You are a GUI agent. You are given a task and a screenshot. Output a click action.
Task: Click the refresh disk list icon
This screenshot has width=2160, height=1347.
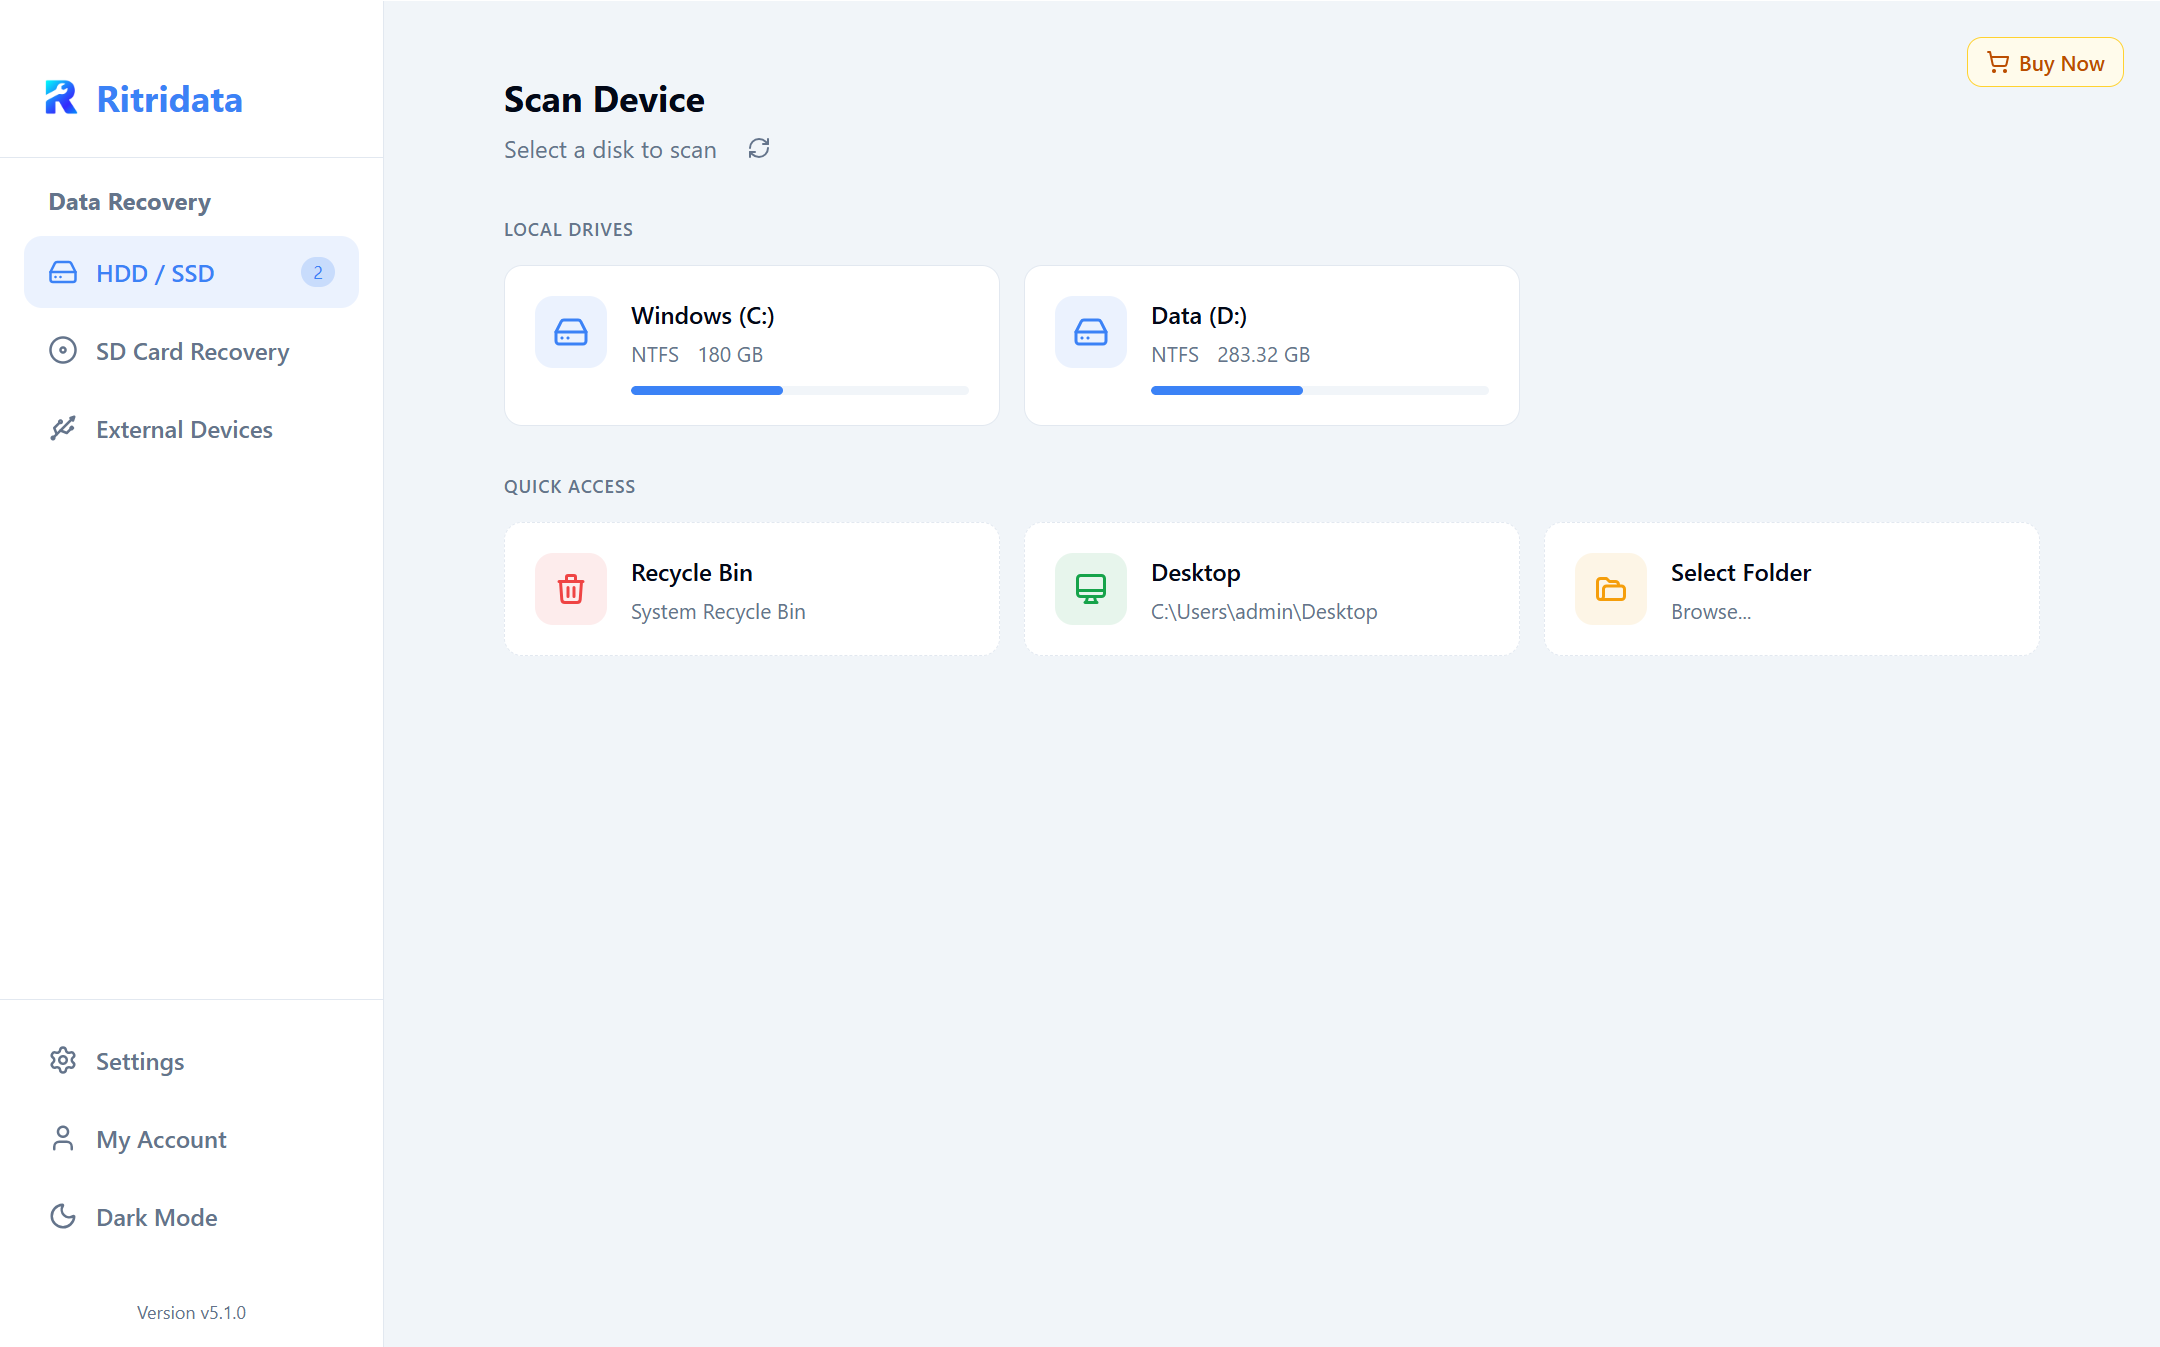(759, 149)
